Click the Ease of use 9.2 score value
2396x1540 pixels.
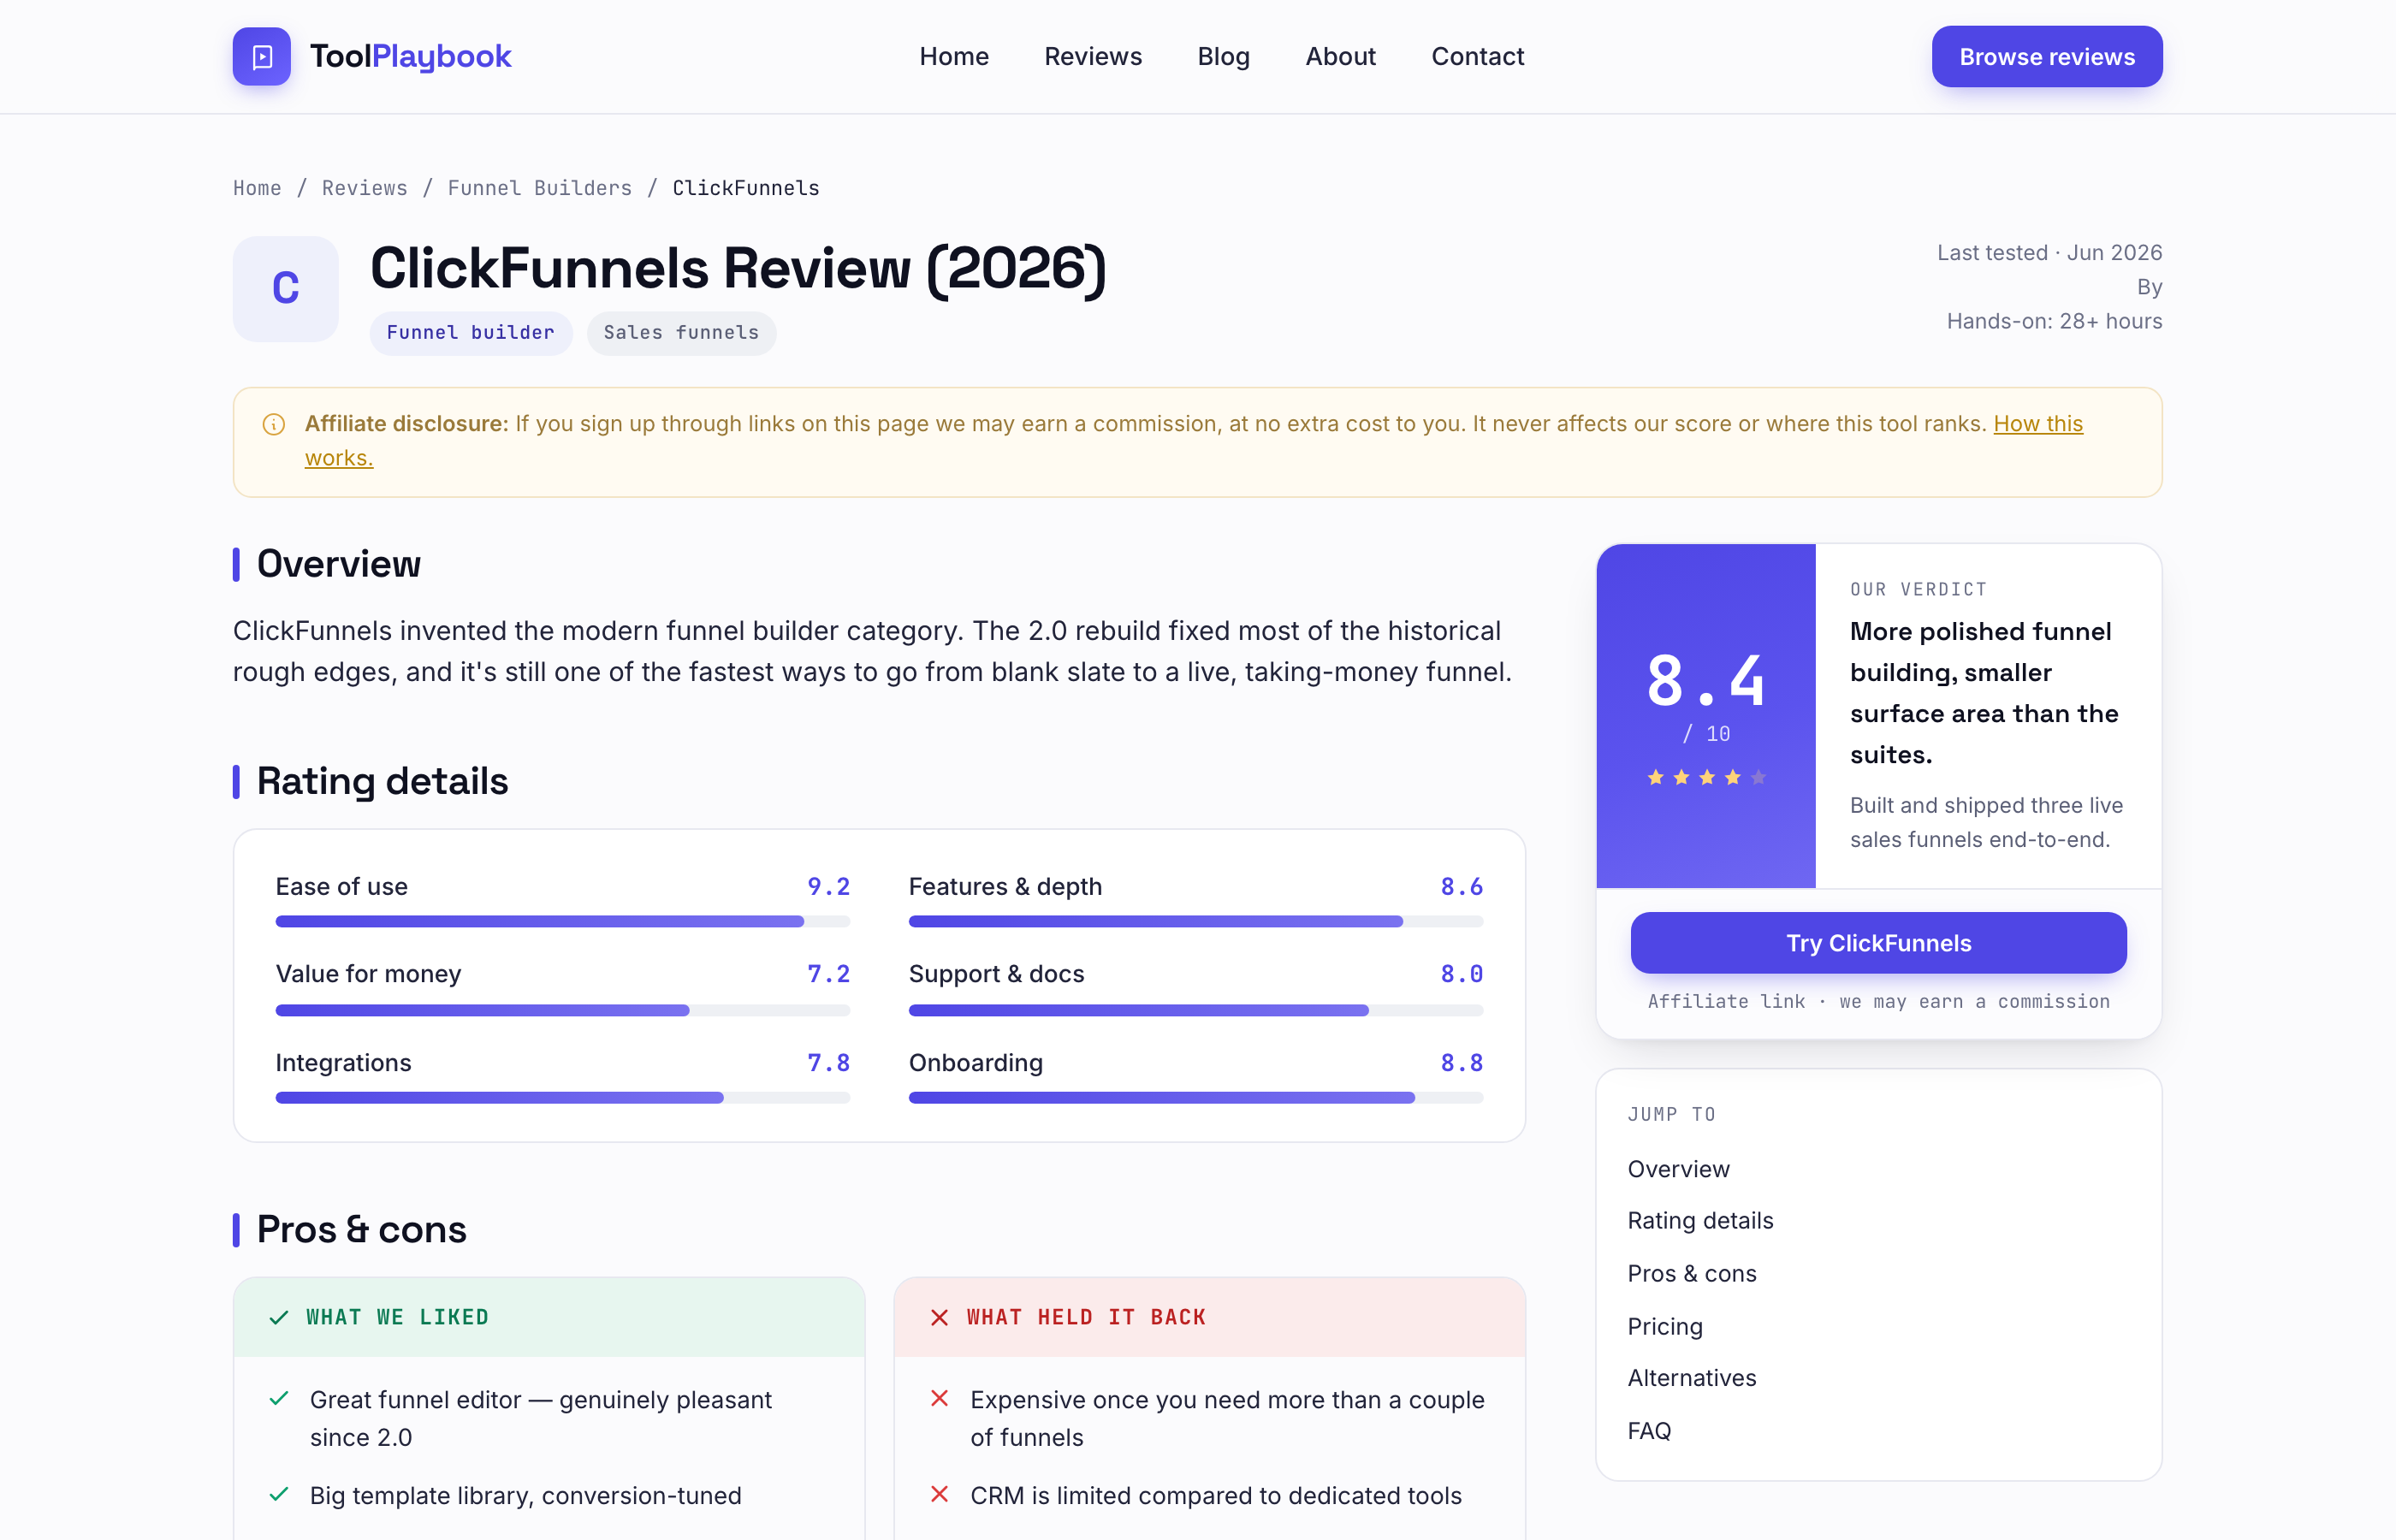pyautogui.click(x=828, y=886)
